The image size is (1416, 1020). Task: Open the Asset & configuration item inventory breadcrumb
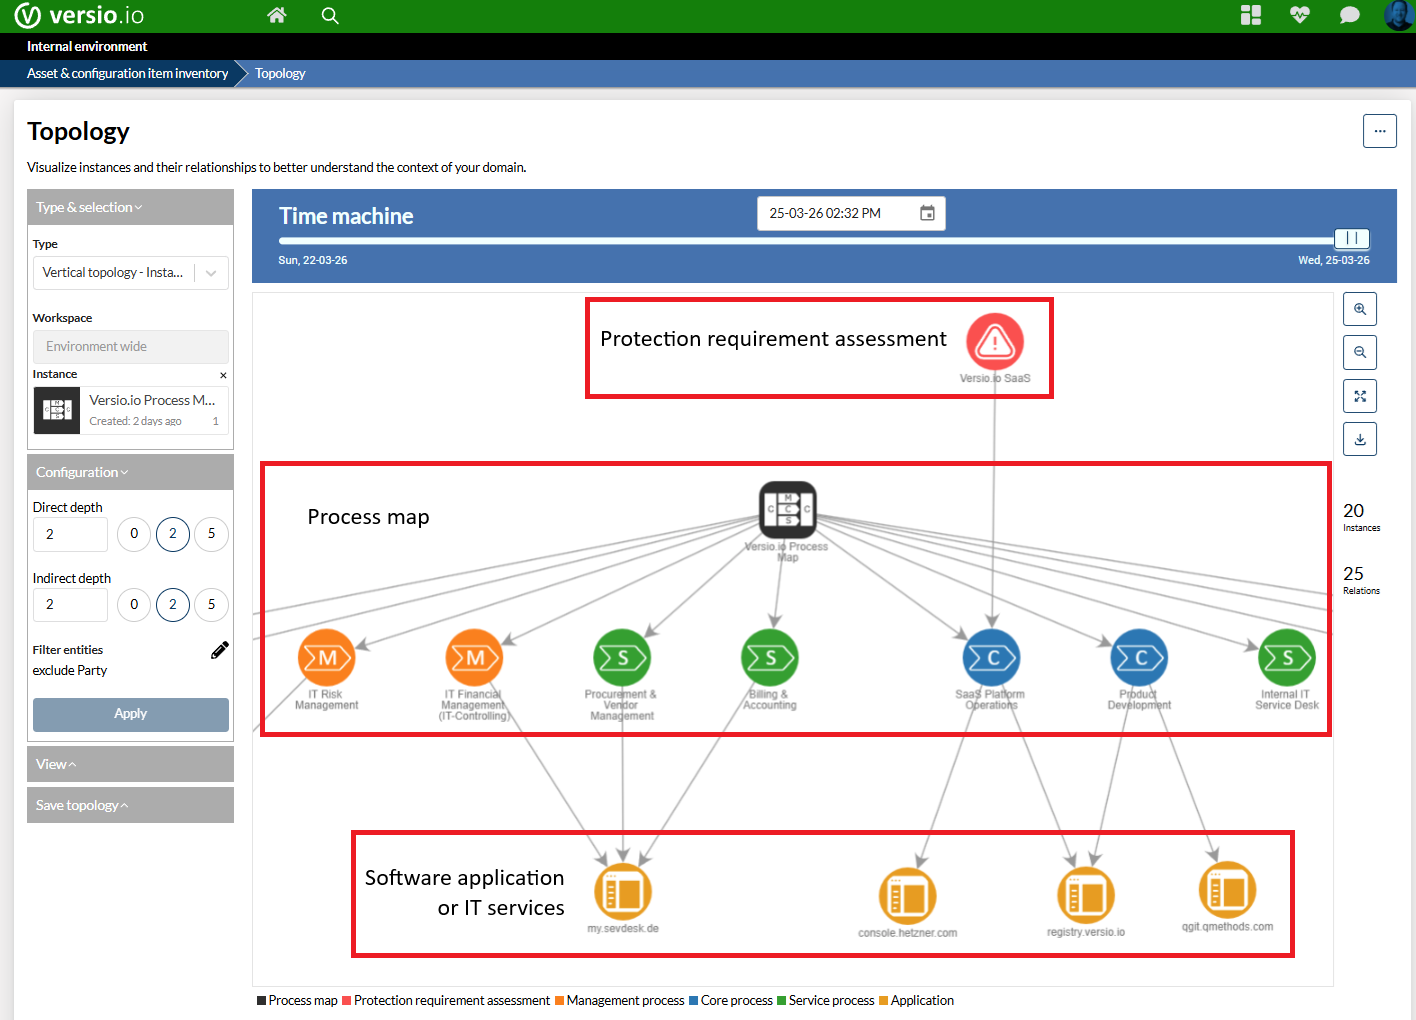(126, 73)
